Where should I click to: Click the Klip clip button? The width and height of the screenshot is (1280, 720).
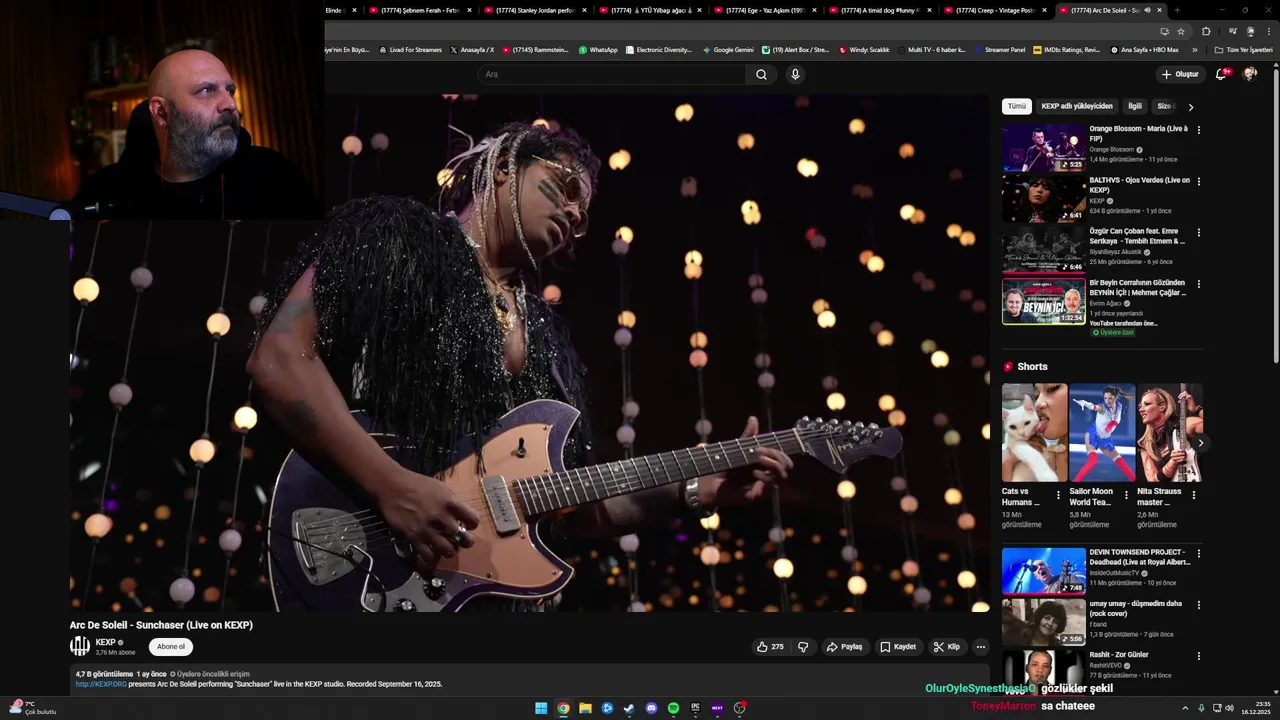click(947, 647)
